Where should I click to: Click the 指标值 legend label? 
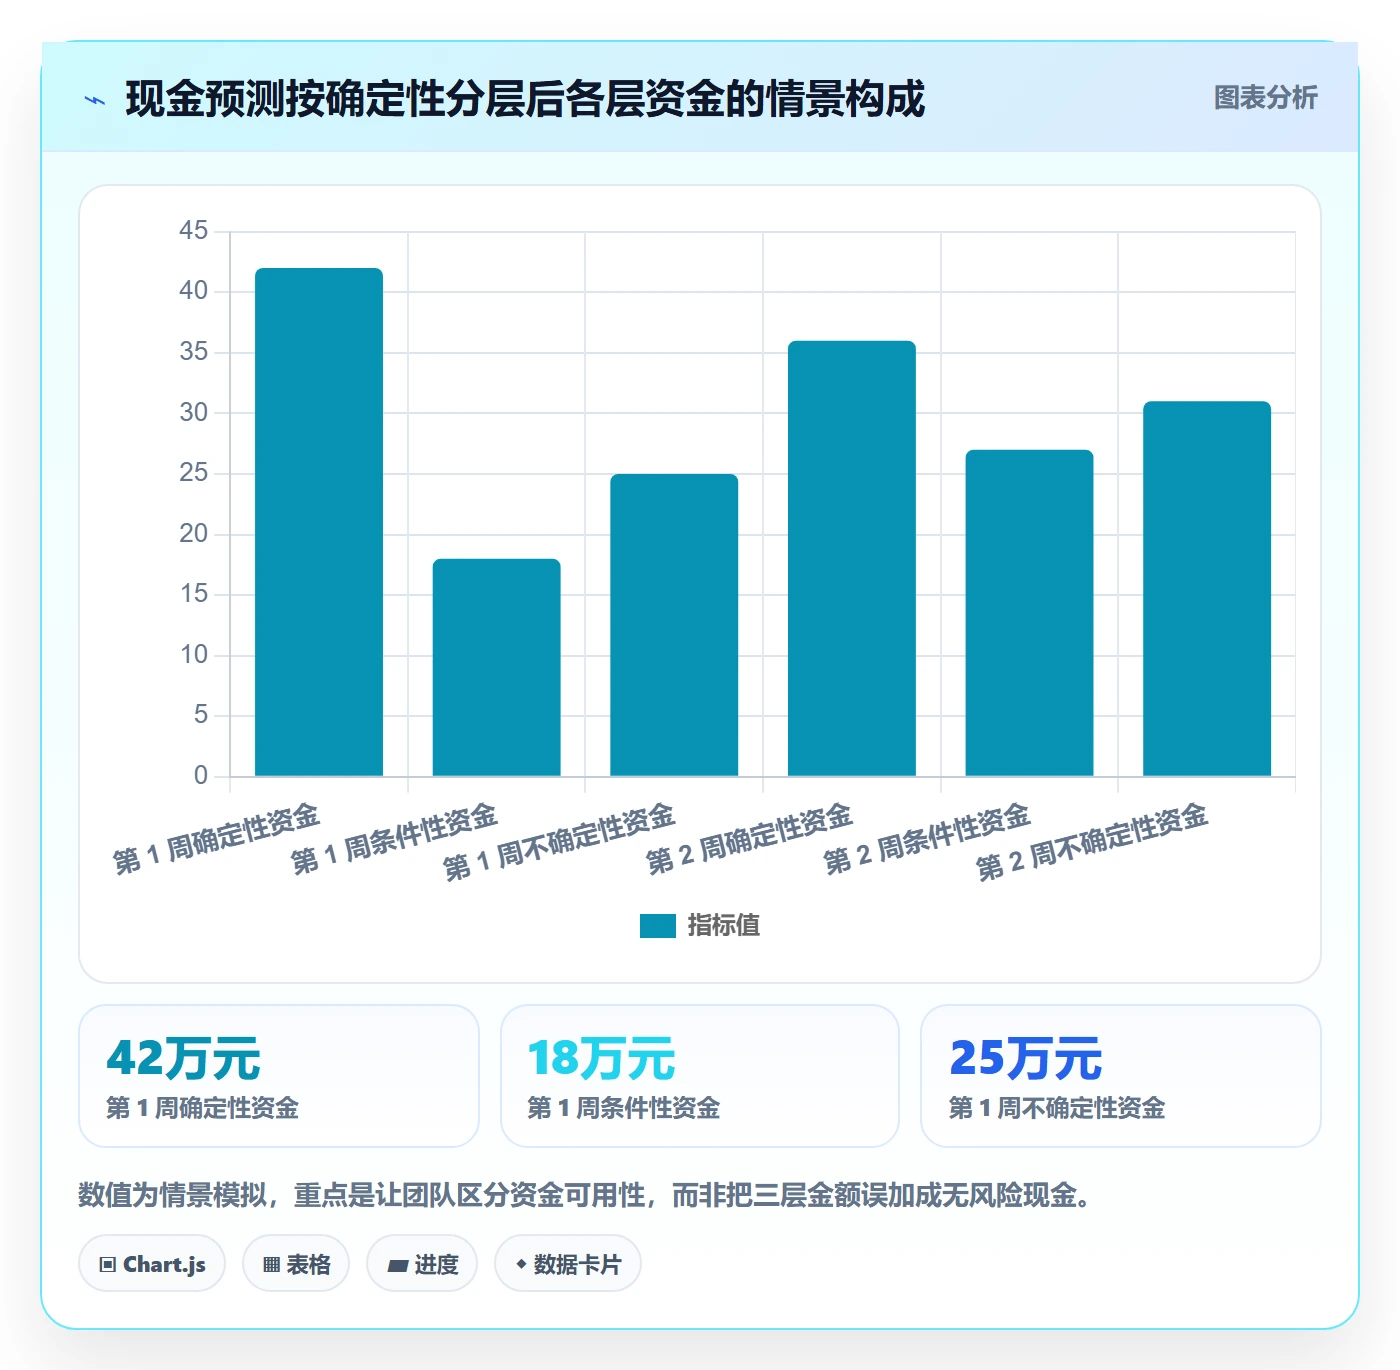point(724,926)
